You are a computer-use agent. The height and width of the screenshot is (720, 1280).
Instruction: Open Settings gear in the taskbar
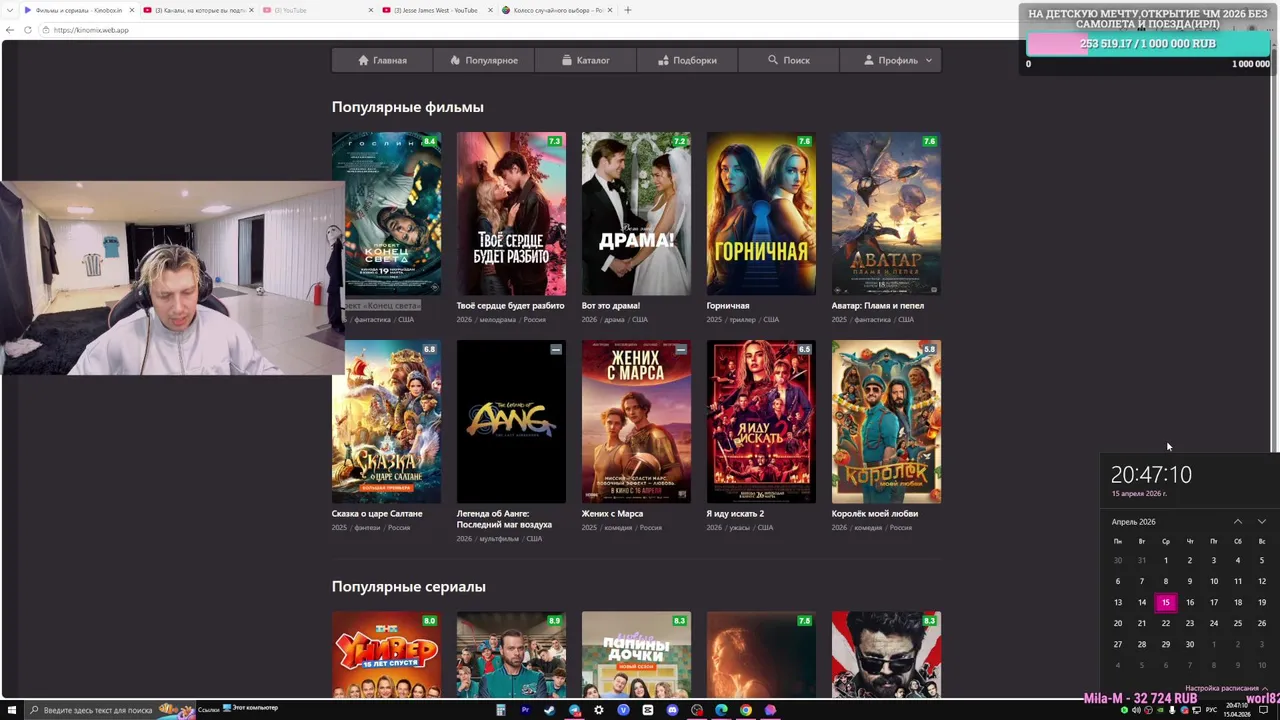click(599, 710)
